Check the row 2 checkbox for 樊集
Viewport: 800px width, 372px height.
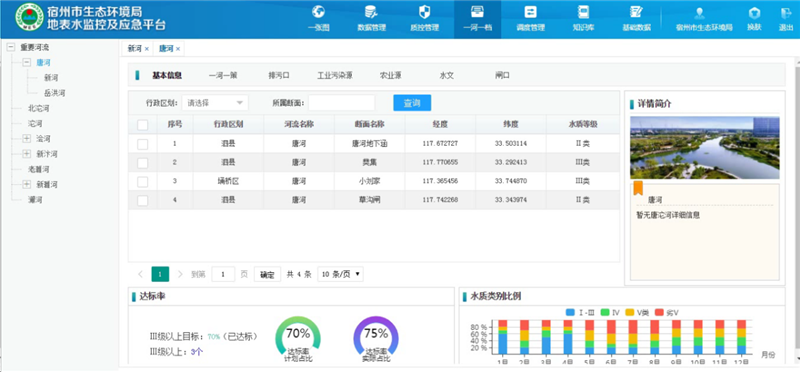[143, 163]
